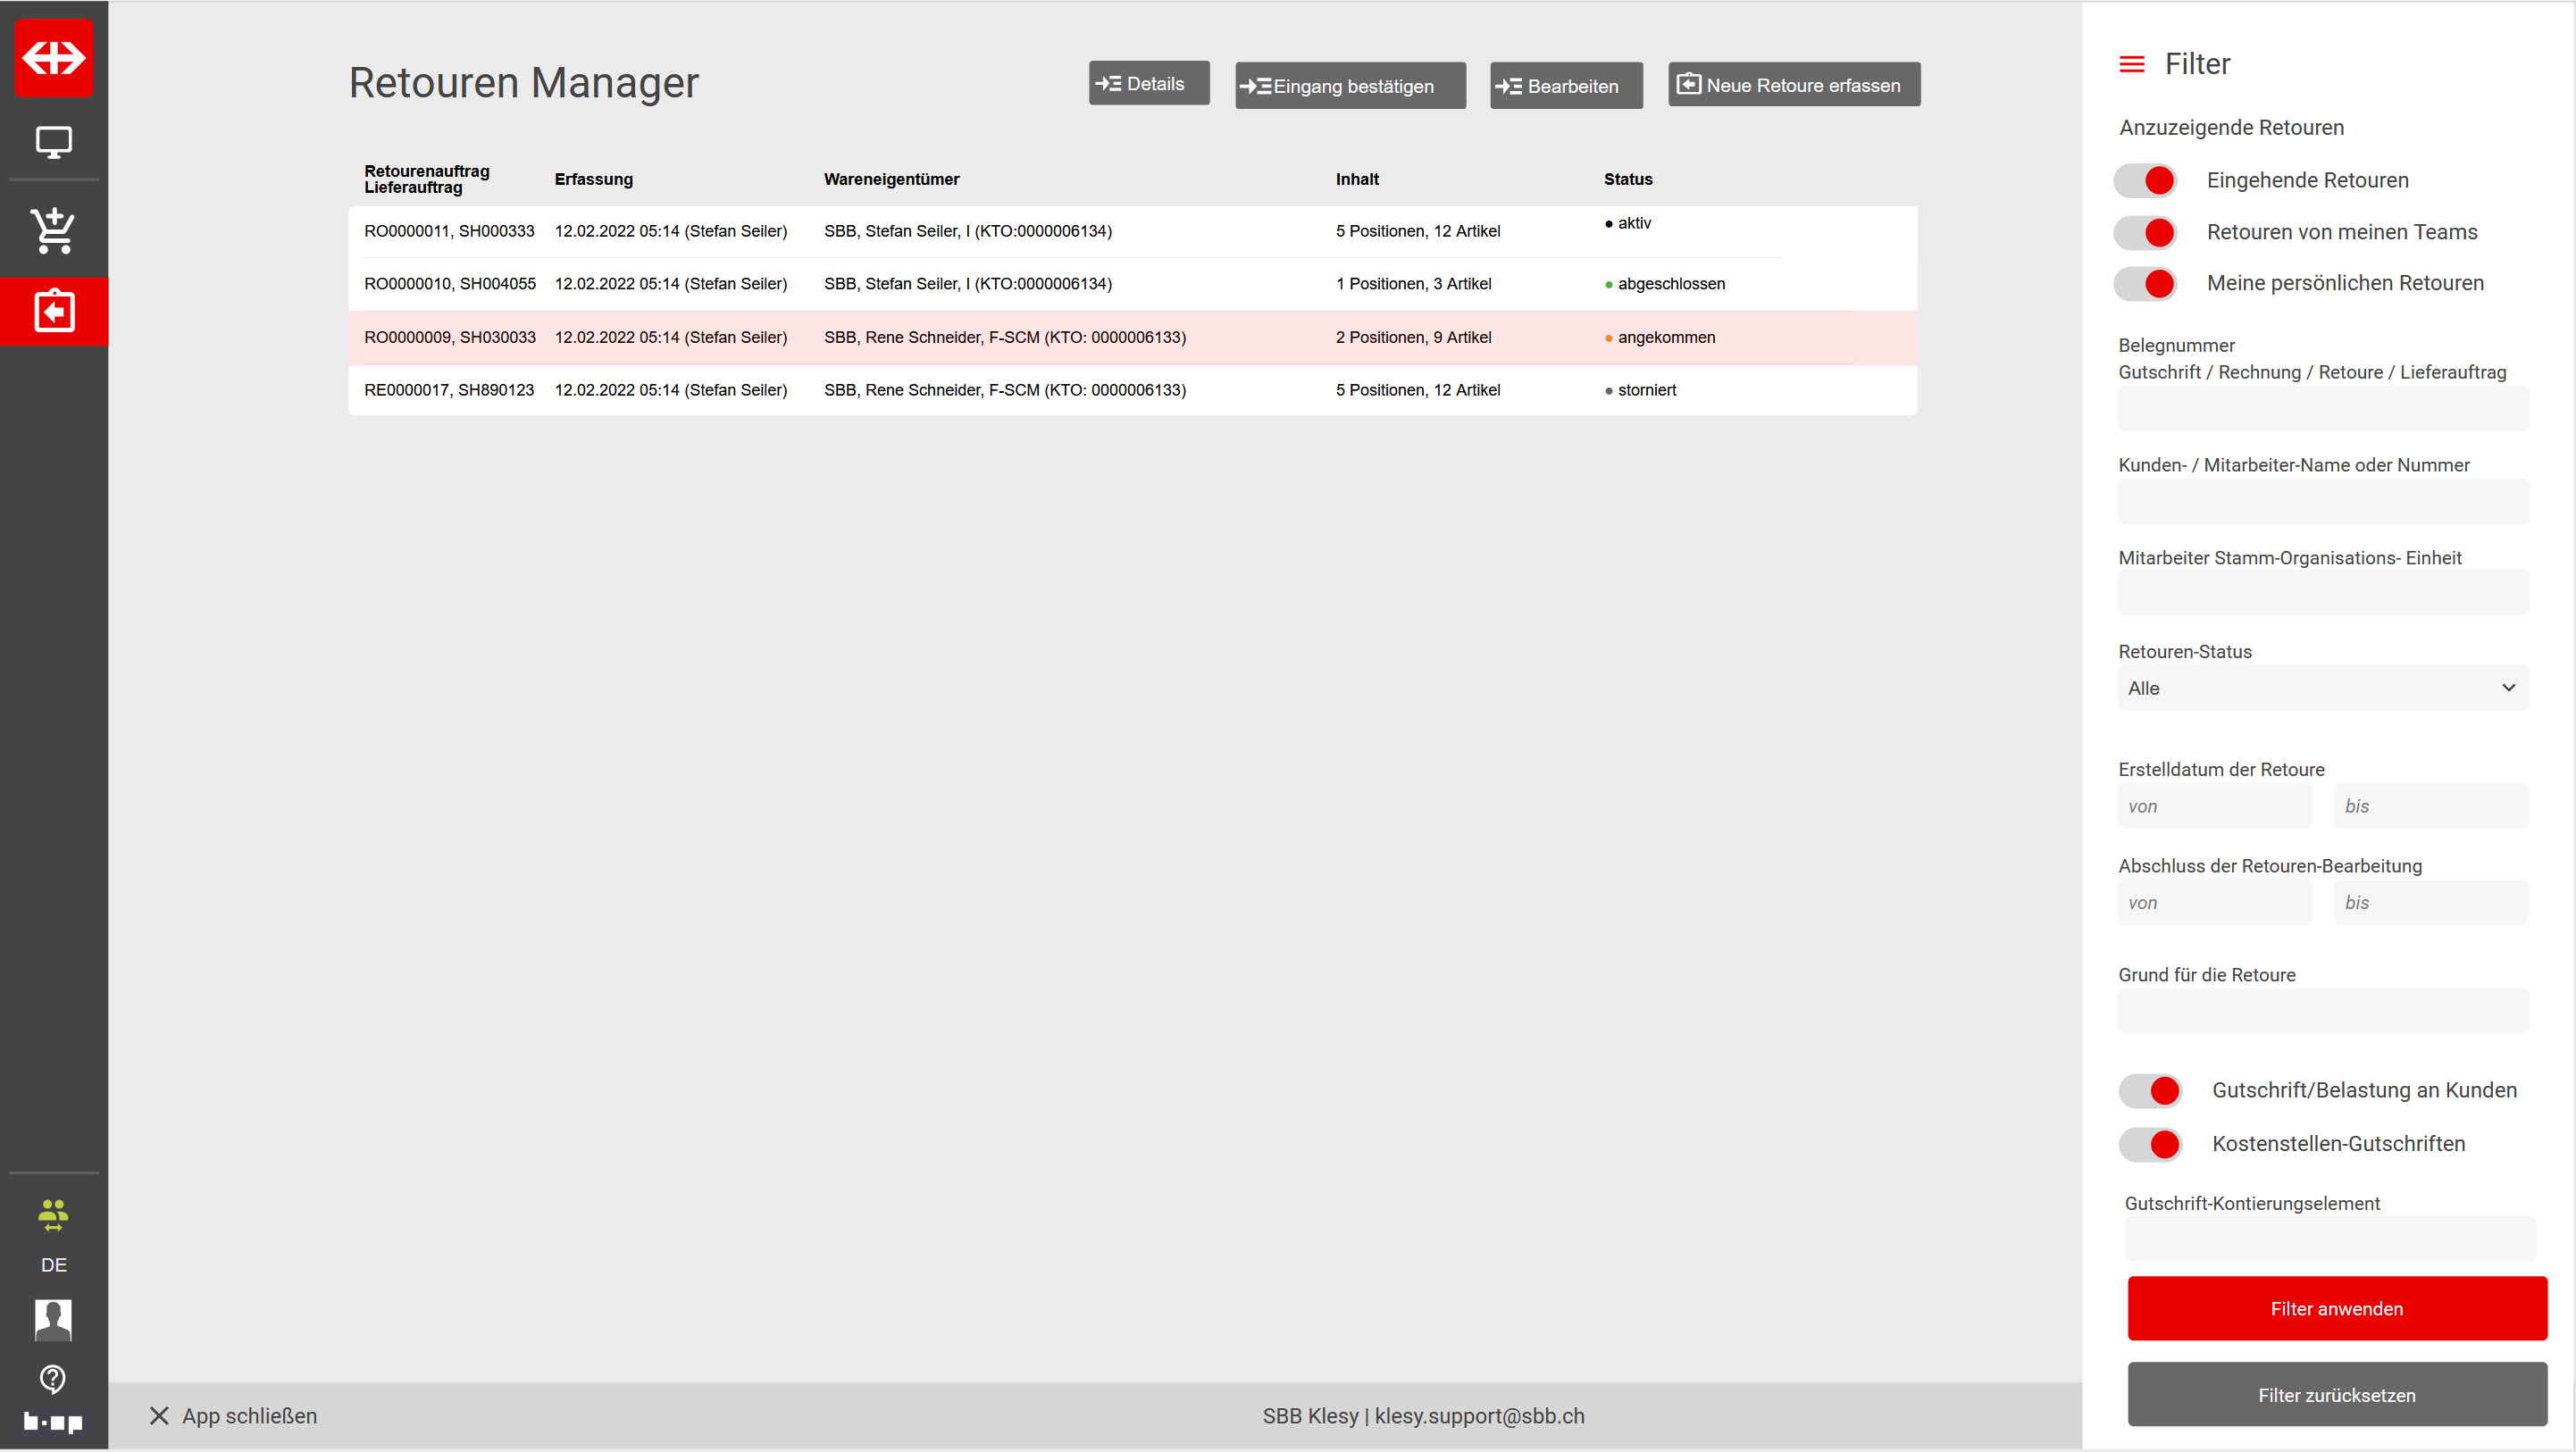Click the SBB logo icon
The height and width of the screenshot is (1452, 2576).
54,58
